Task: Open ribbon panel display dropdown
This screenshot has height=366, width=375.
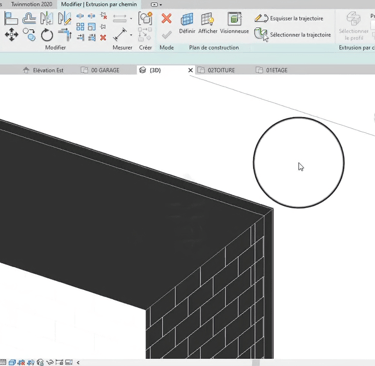Action: tap(156, 5)
